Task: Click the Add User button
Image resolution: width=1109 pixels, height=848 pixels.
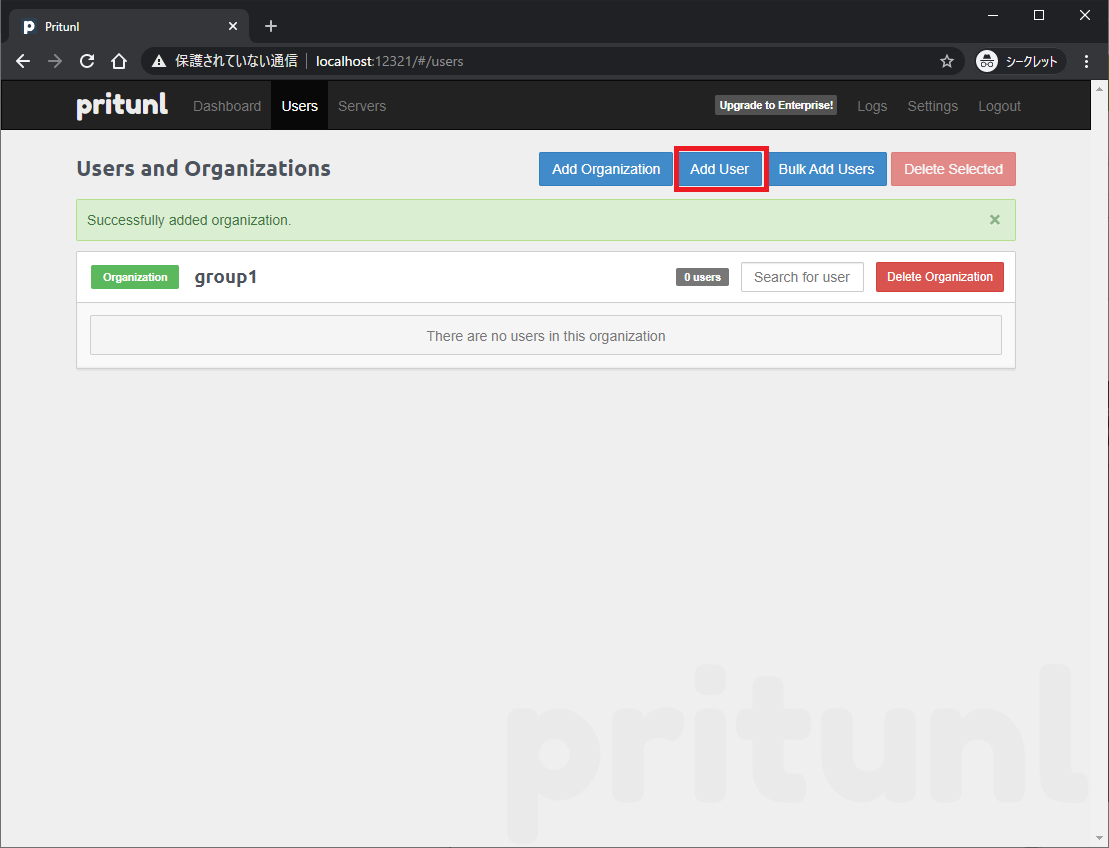Action: [x=719, y=169]
